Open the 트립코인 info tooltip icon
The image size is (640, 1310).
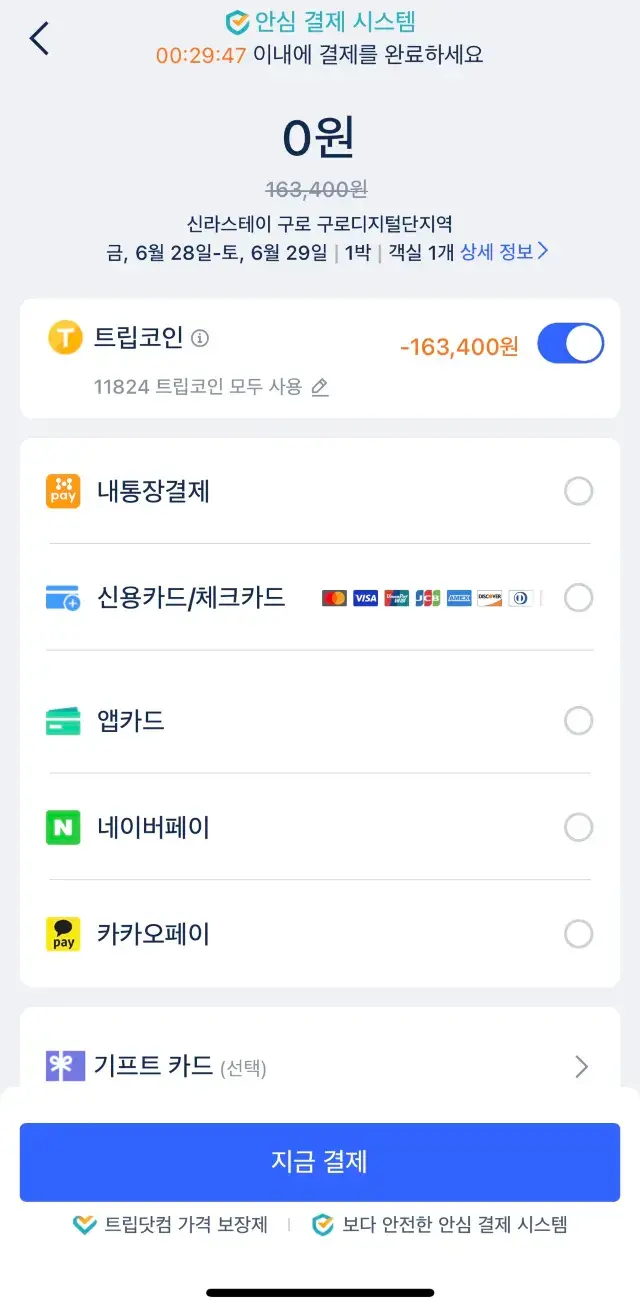(200, 338)
